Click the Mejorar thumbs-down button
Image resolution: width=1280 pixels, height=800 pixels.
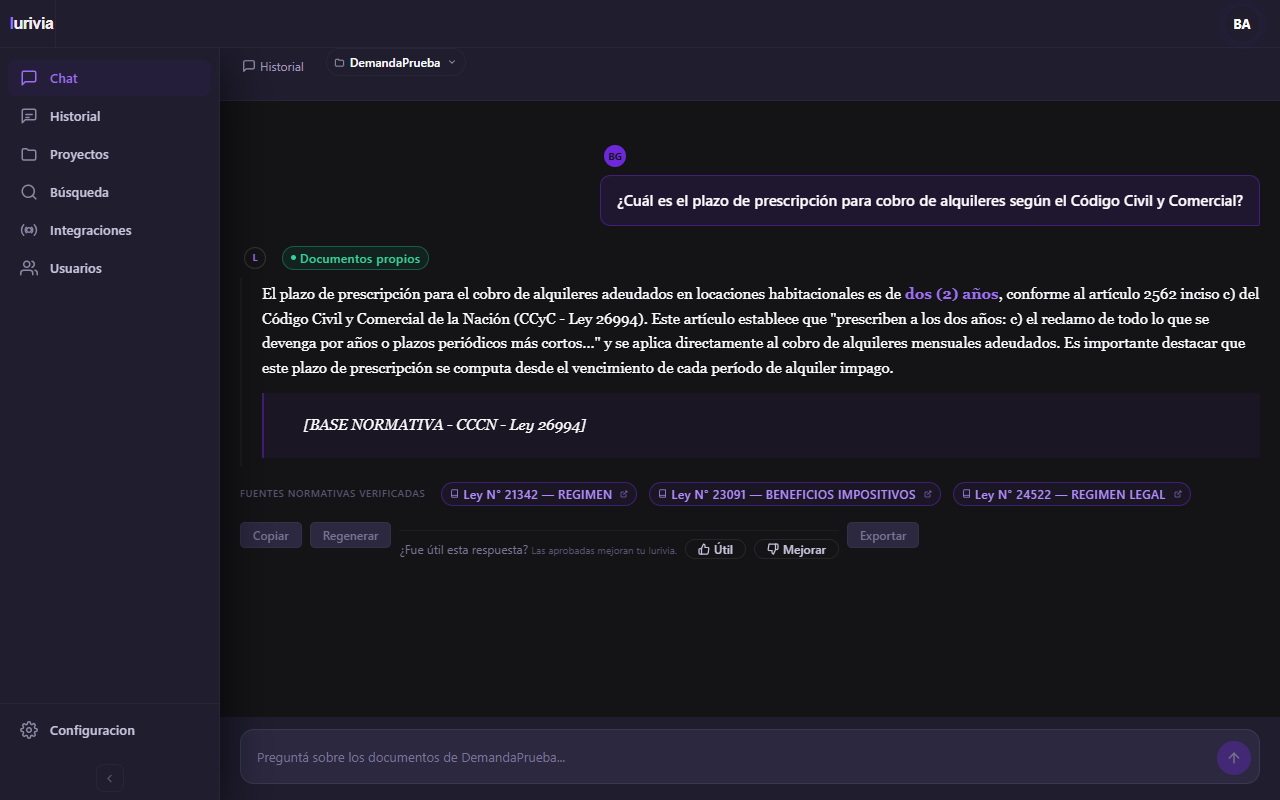(796, 549)
